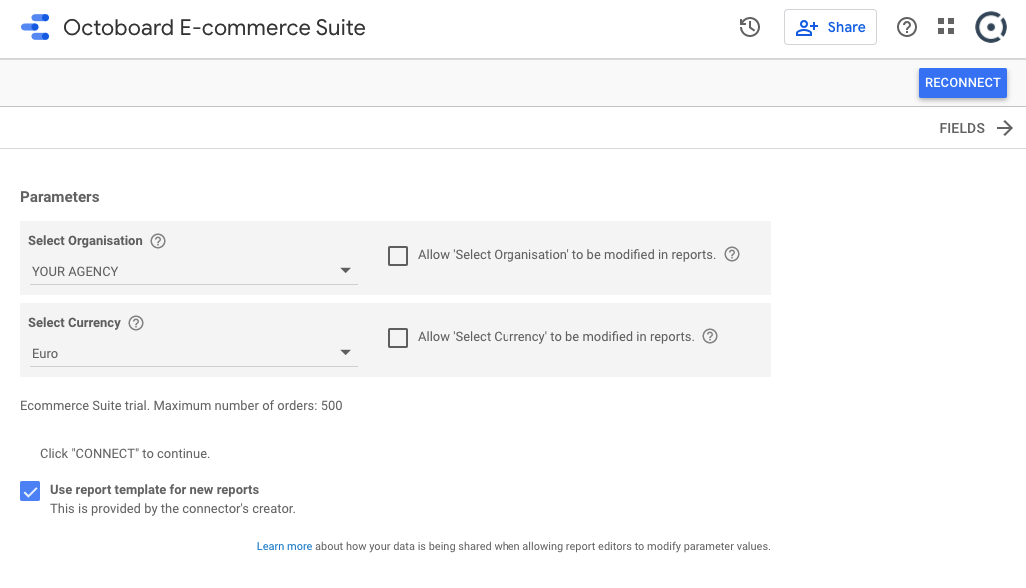The width and height of the screenshot is (1026, 588).
Task: Click the arrow icon next to FIELDS
Action: pyautogui.click(x=1004, y=128)
